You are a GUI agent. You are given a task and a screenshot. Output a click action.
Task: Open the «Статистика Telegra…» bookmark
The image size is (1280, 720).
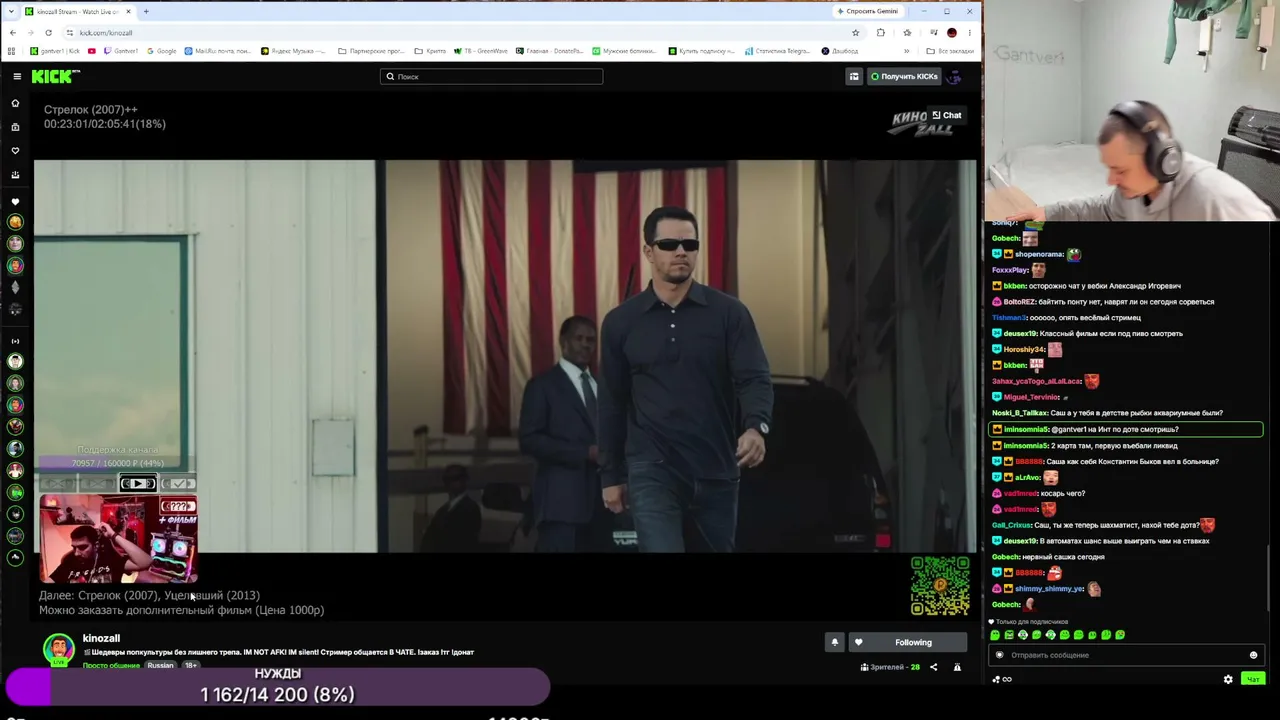(777, 51)
